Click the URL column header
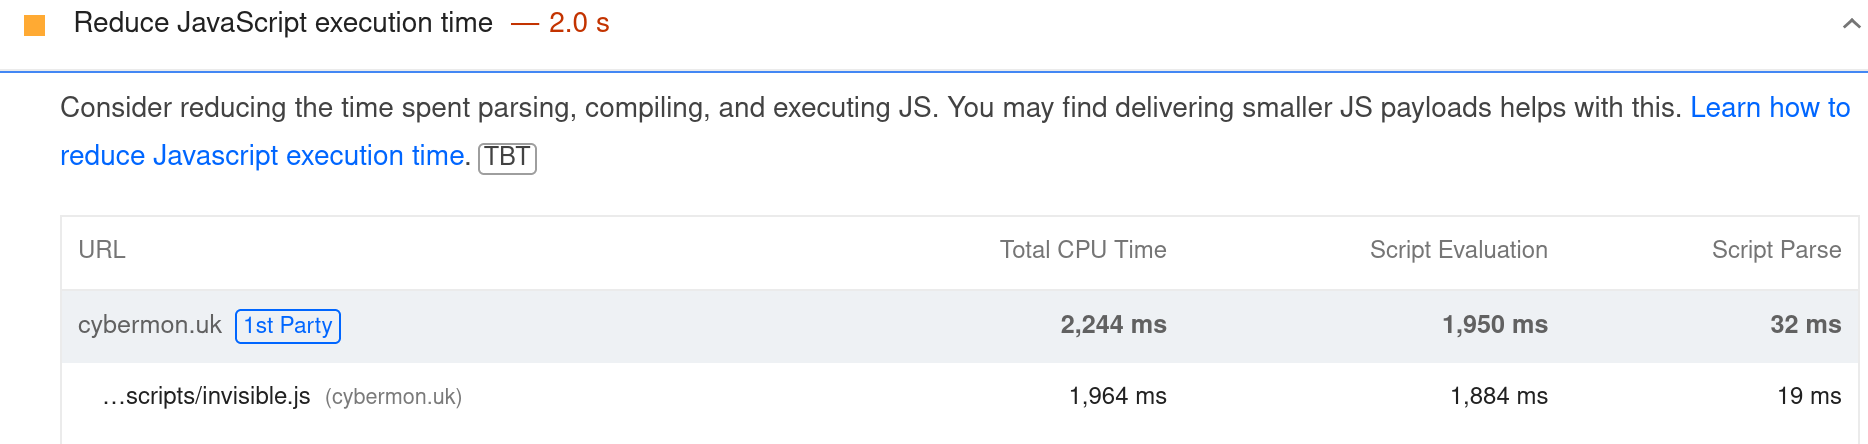The width and height of the screenshot is (1868, 444). coord(102,250)
